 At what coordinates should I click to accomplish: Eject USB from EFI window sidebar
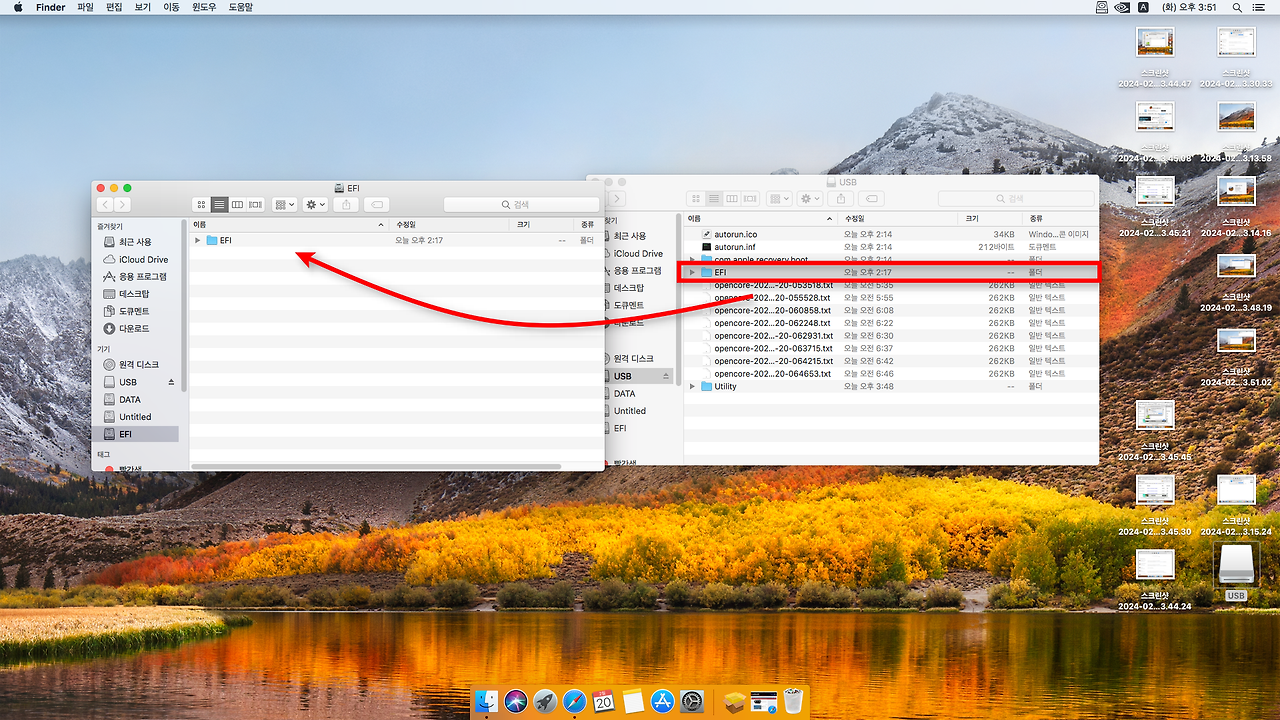point(171,382)
